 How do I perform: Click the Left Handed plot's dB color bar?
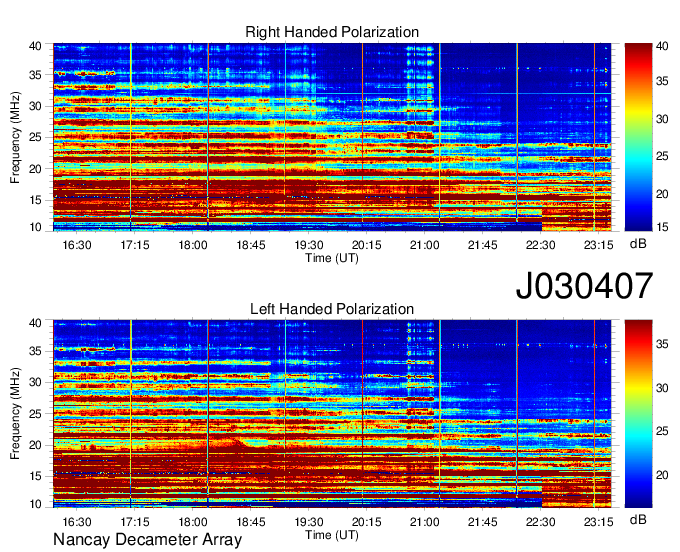[638, 414]
